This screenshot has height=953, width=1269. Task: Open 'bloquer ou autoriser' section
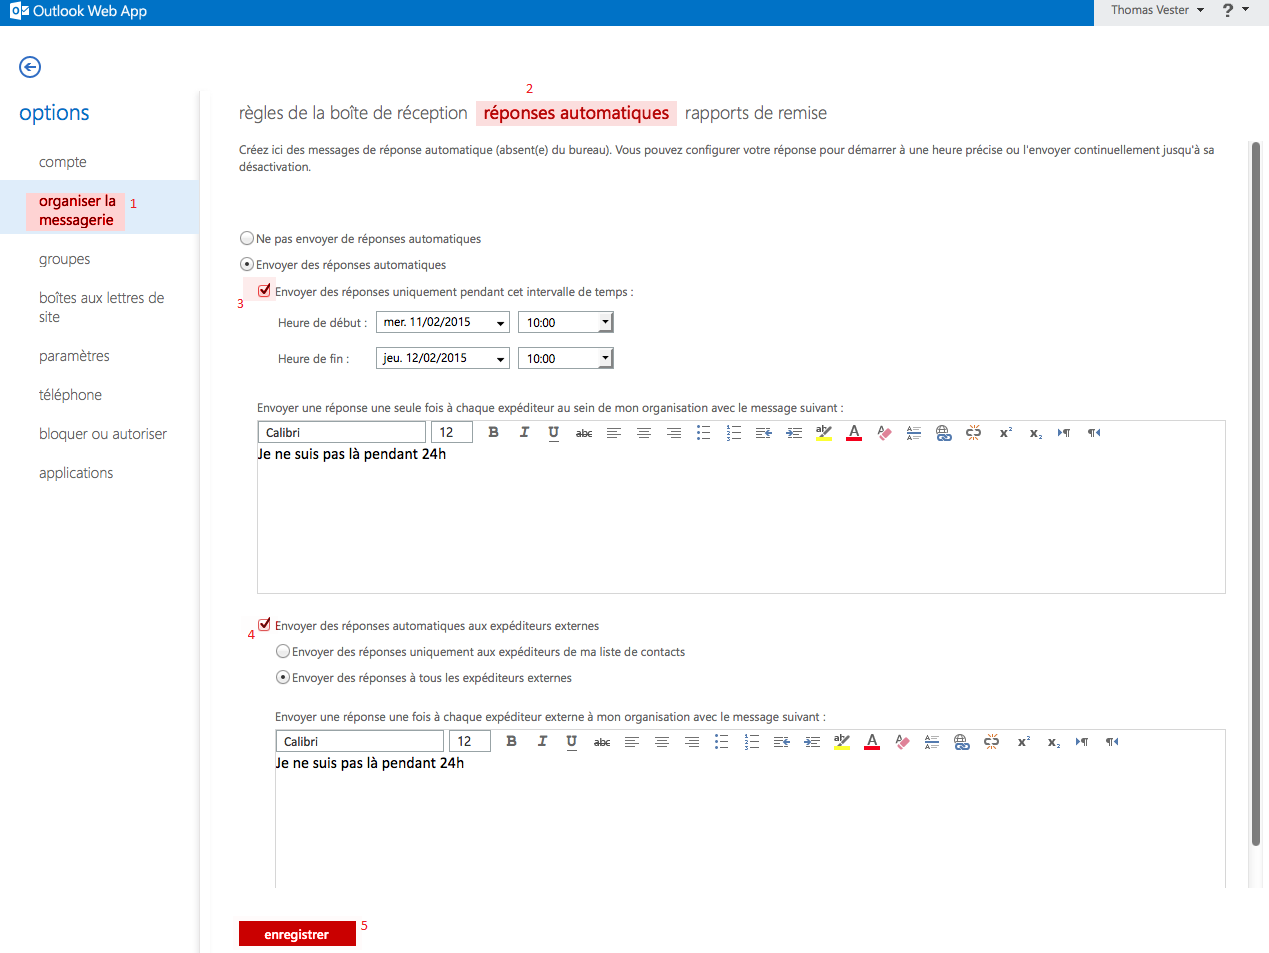tap(103, 434)
